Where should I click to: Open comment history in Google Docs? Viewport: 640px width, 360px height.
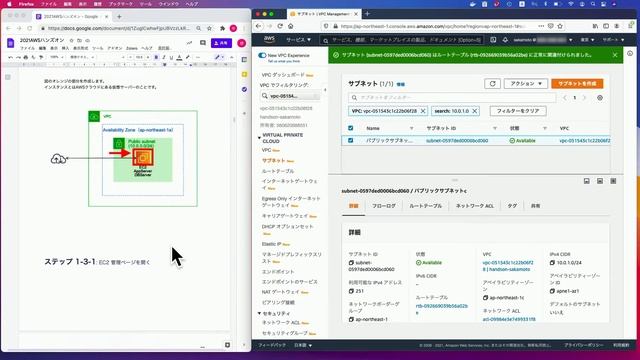pyautogui.click(x=203, y=43)
